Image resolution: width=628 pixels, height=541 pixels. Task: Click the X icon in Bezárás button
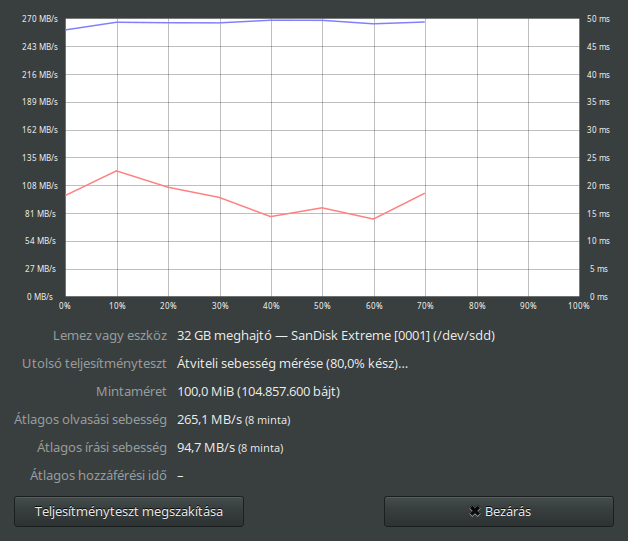(475, 511)
